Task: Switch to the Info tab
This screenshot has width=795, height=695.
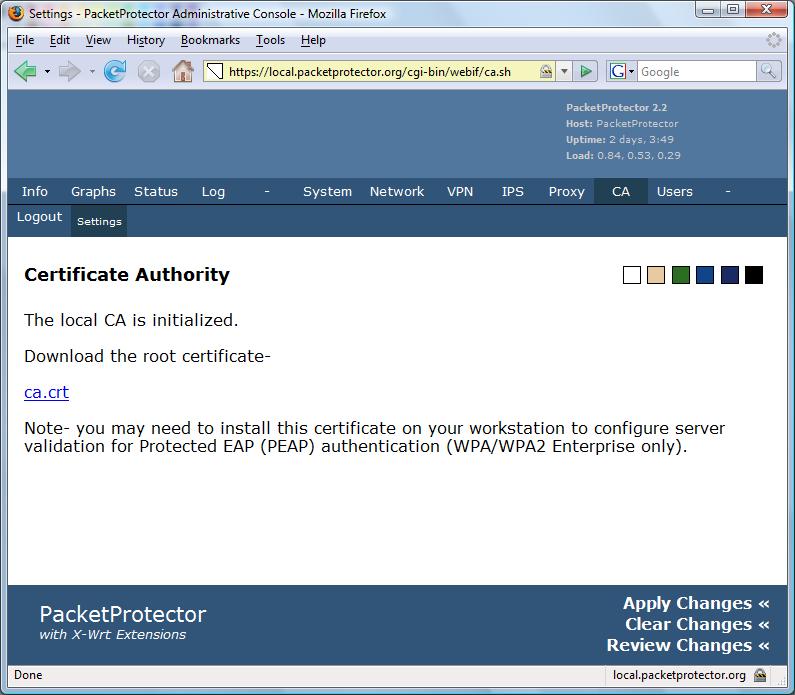Action: pyautogui.click(x=34, y=192)
